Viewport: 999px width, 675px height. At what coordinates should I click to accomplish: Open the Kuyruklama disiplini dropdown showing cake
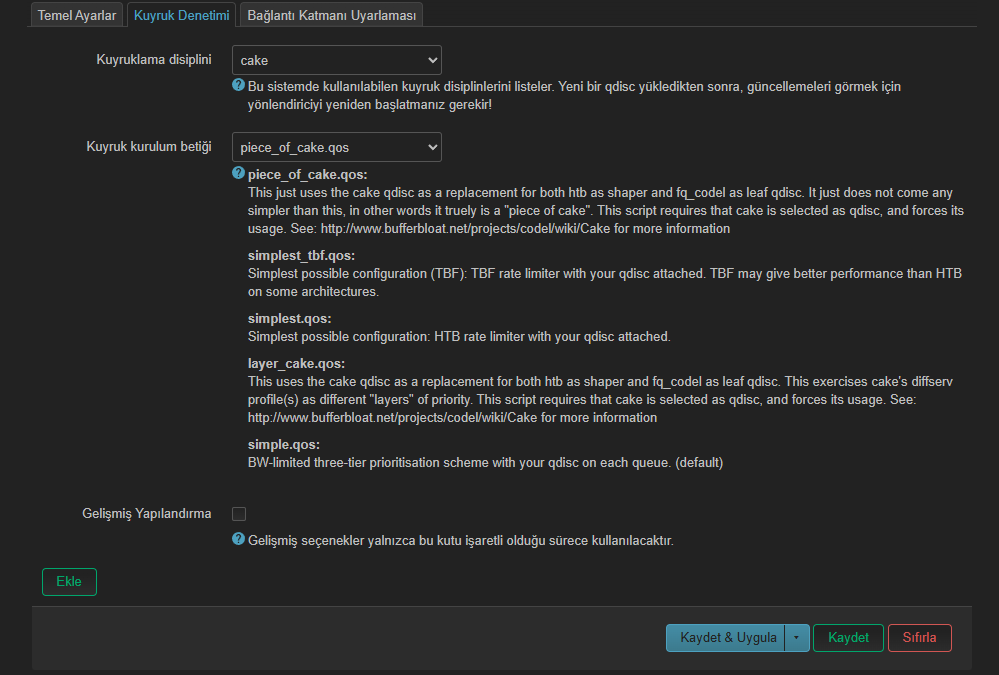click(336, 61)
